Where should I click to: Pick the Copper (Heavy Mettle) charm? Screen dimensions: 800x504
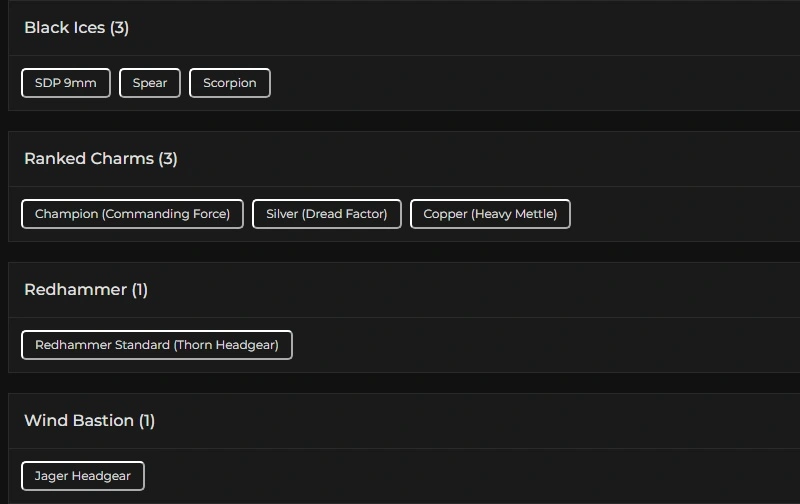490,214
